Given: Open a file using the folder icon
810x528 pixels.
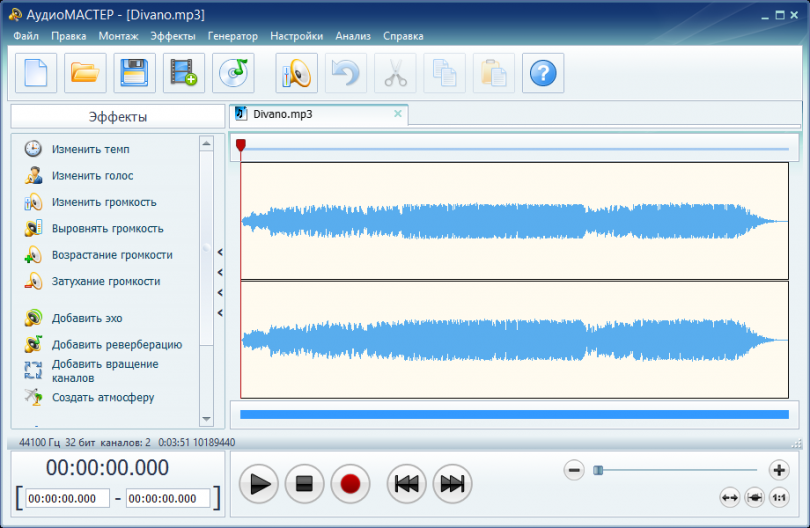Looking at the screenshot, I should 85,73.
